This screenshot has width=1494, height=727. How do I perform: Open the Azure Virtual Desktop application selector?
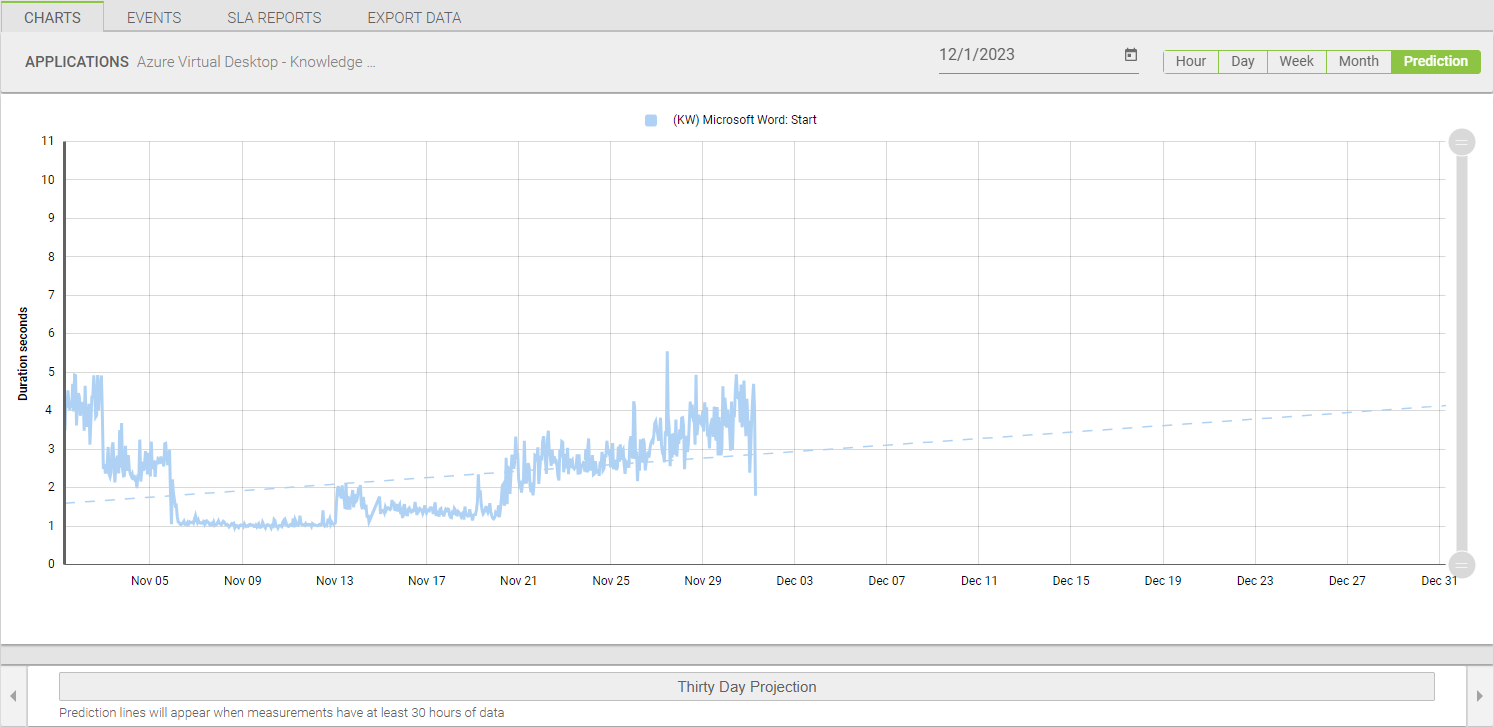(256, 62)
